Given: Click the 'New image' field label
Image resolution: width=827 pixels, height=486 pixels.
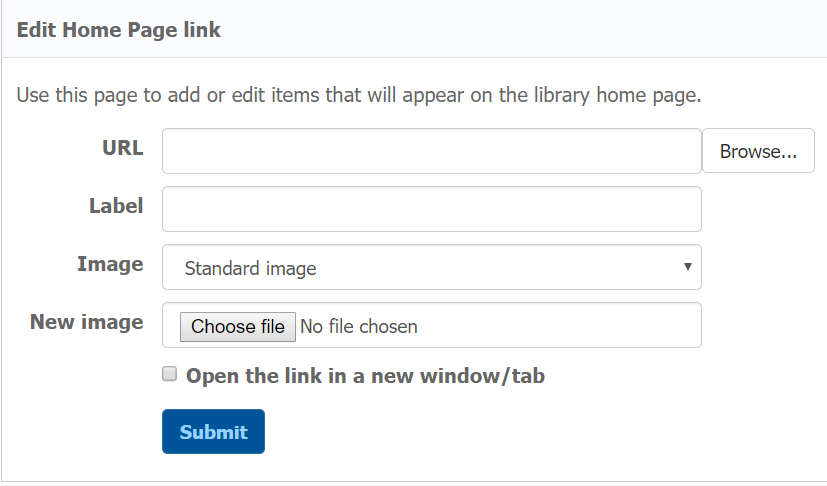Looking at the screenshot, I should (x=87, y=322).
